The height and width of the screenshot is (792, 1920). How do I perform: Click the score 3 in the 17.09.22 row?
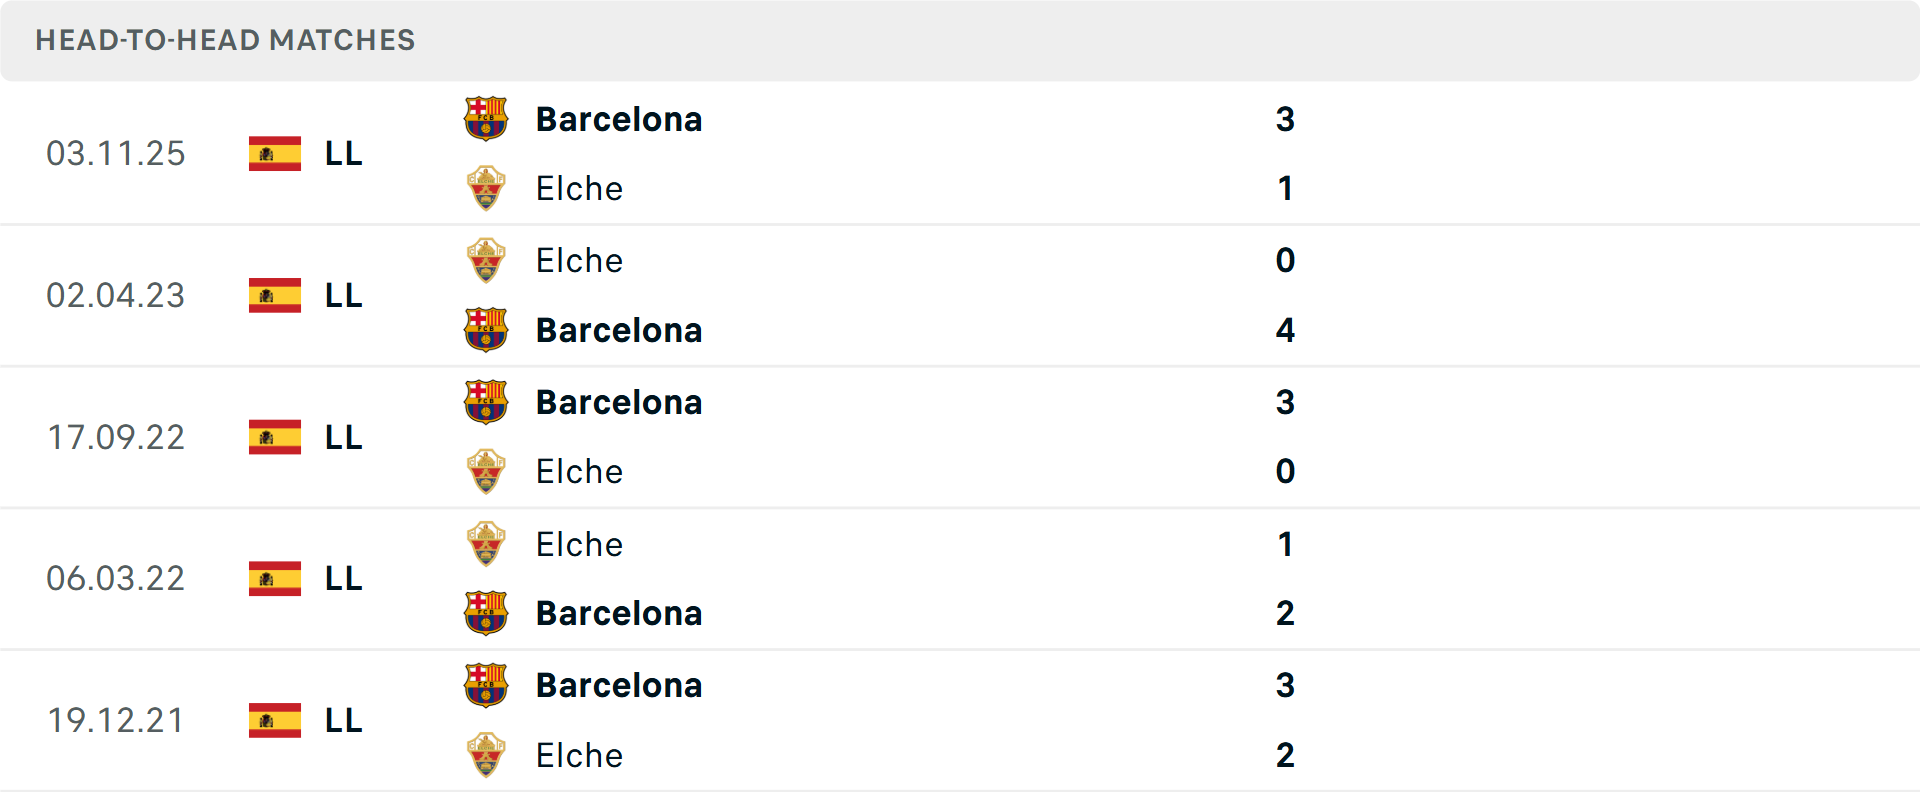pyautogui.click(x=1285, y=402)
